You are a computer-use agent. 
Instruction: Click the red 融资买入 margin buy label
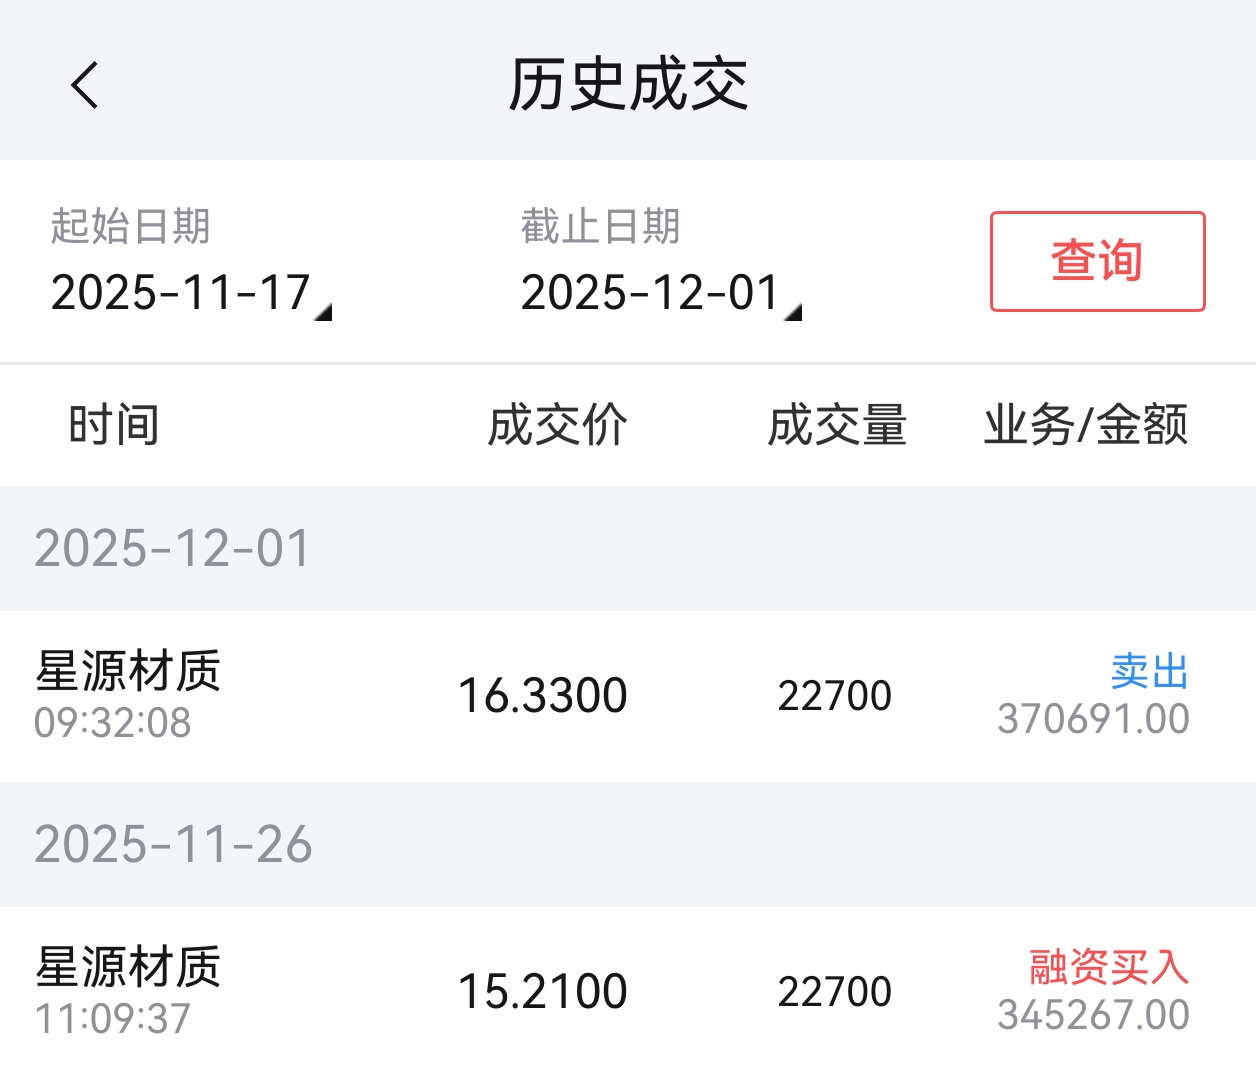coord(1109,967)
